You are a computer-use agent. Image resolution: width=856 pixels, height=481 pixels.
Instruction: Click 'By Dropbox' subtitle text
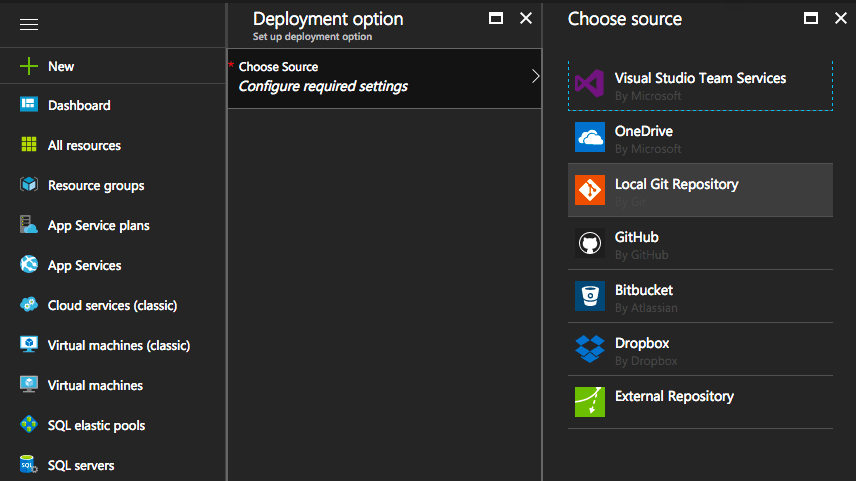pos(646,361)
